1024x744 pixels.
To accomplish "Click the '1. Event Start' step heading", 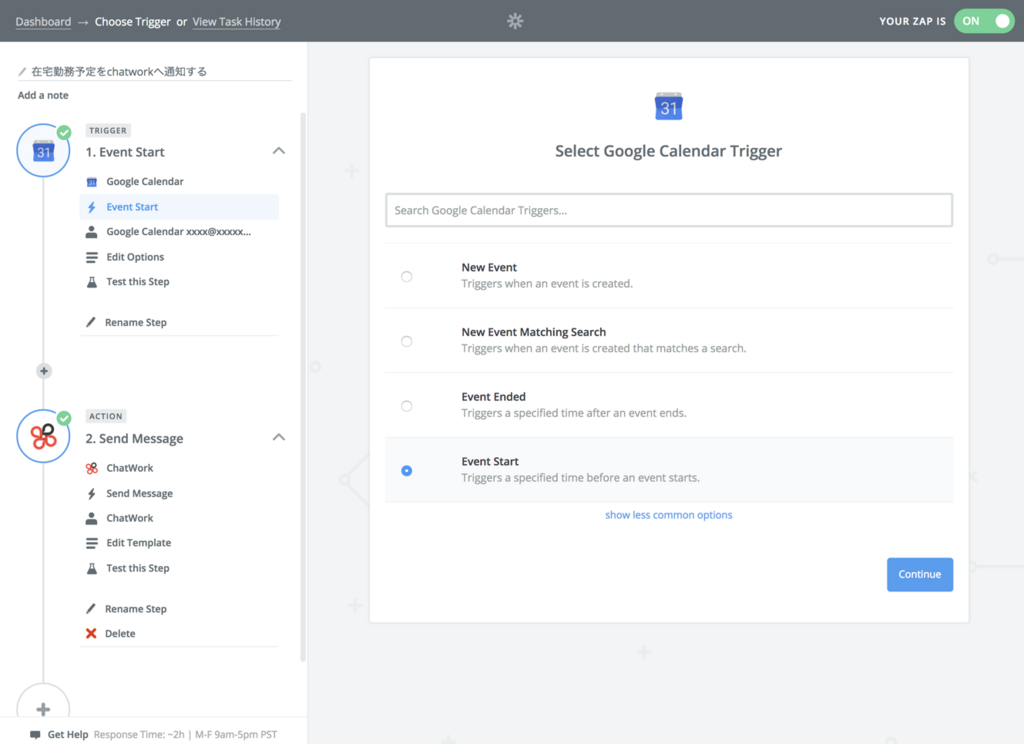I will [x=125, y=152].
